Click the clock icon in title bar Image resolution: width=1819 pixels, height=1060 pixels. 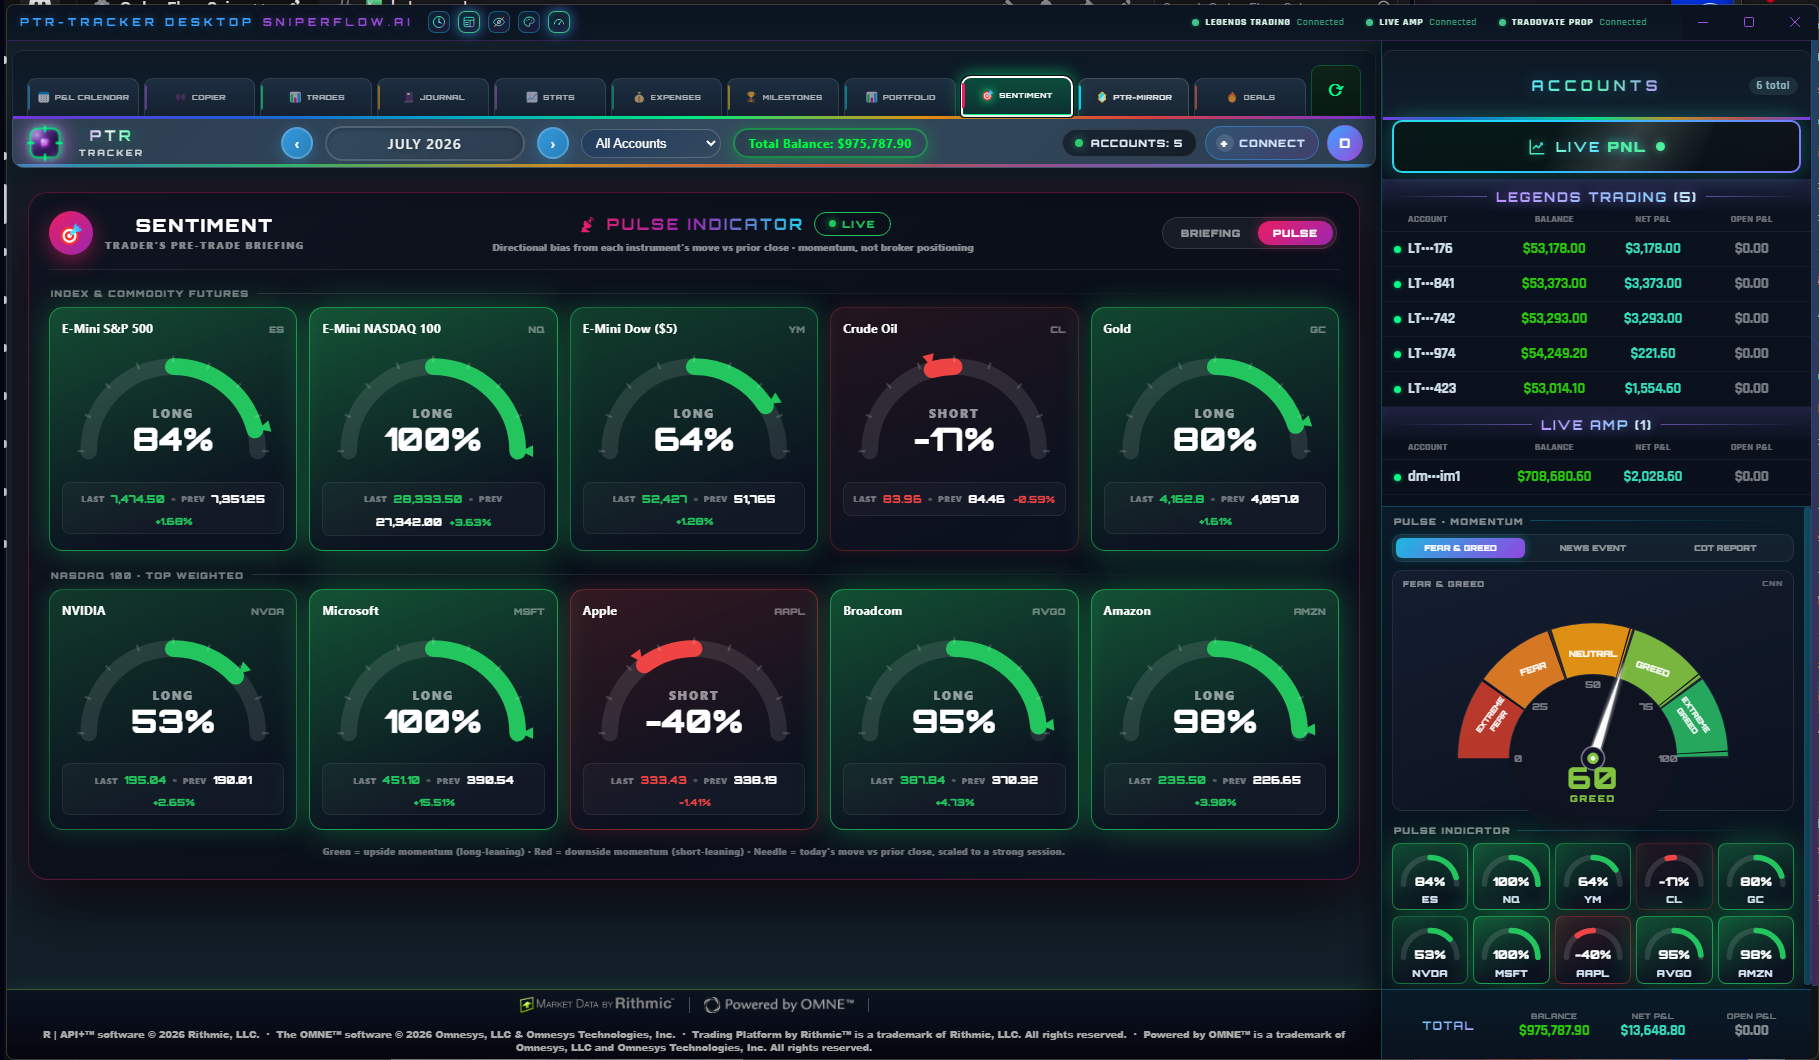(438, 22)
